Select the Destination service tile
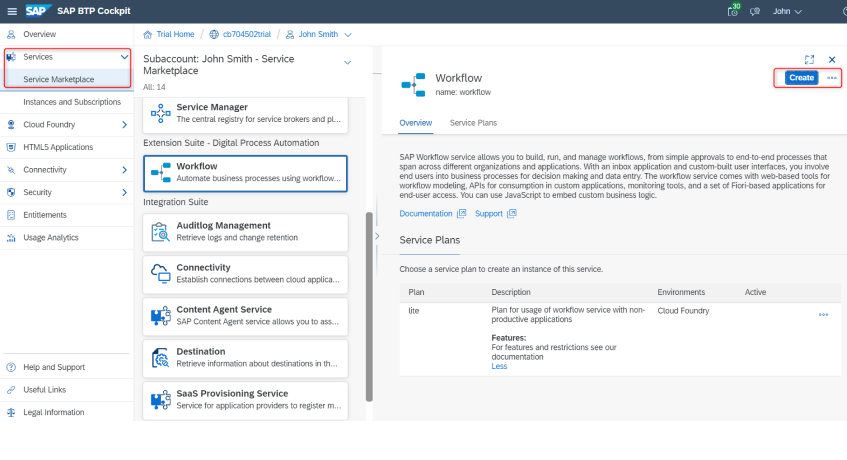847x460 pixels. (246, 358)
